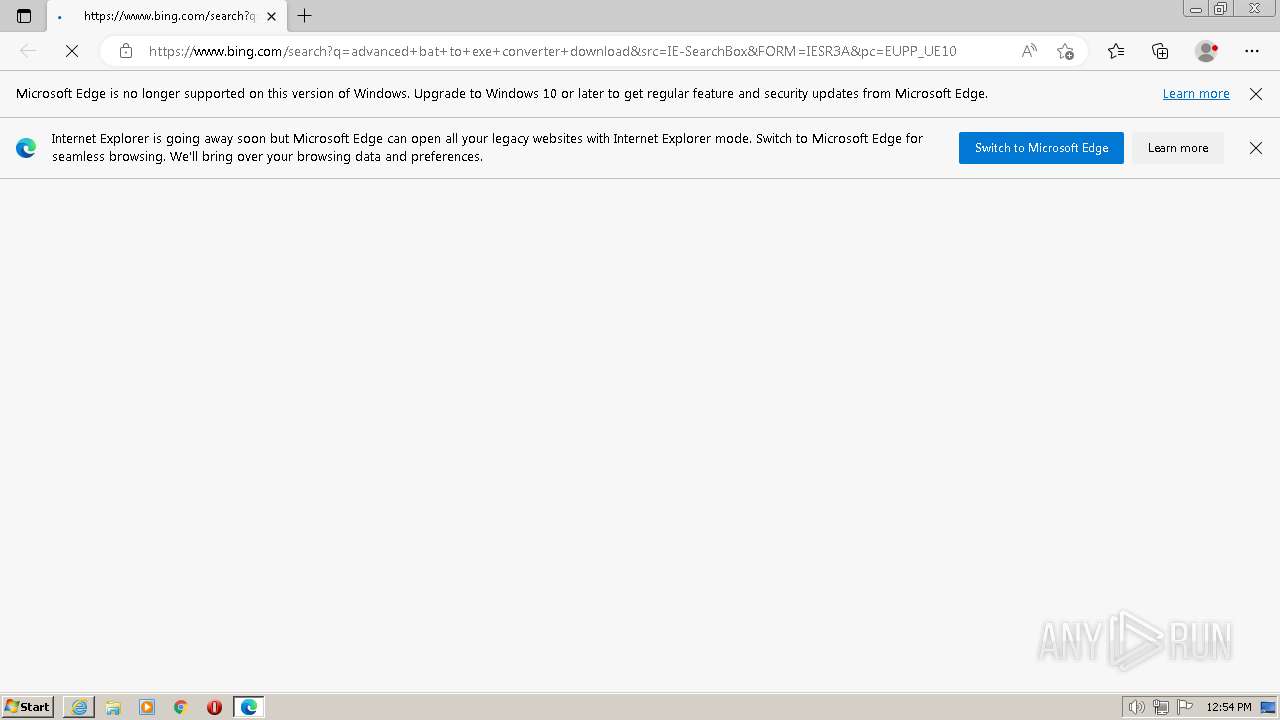
Task: Go back to previous page
Action: (28, 51)
